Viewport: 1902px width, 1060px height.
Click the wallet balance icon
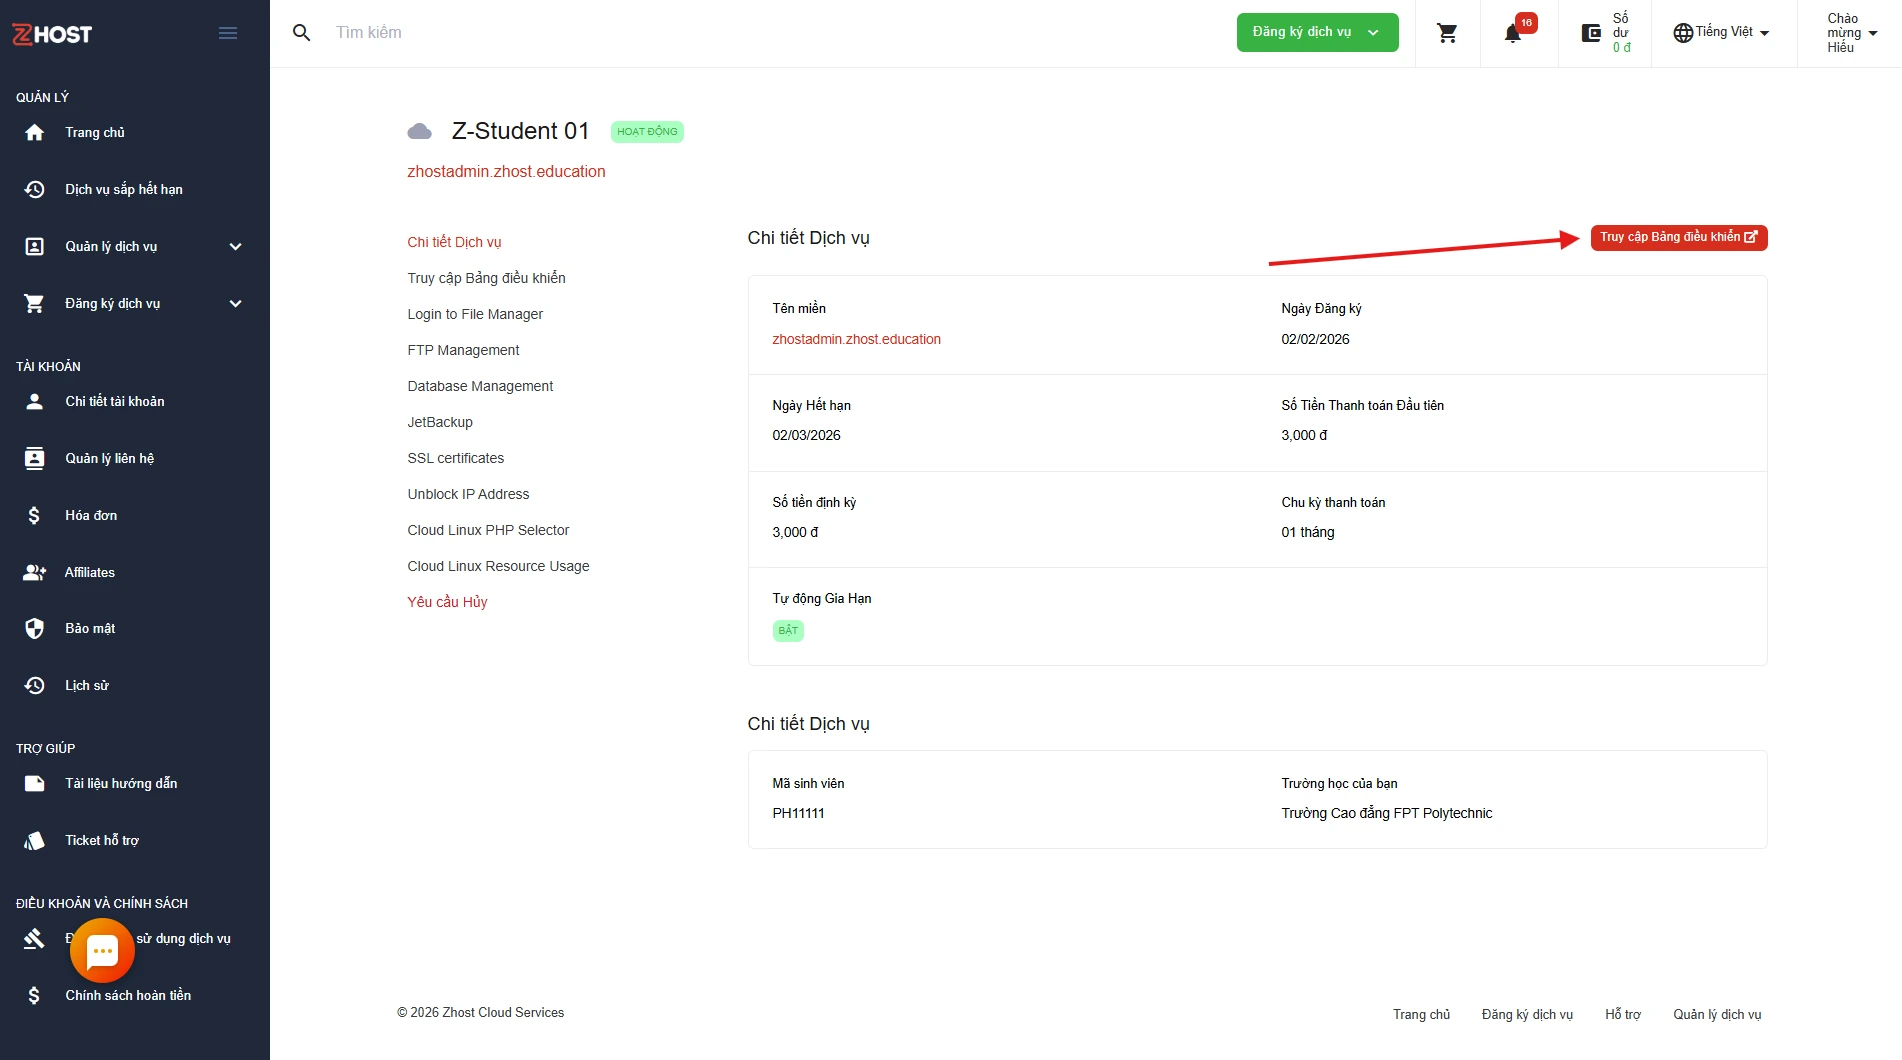point(1591,33)
